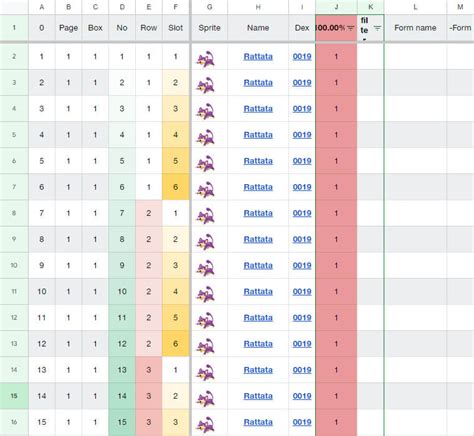Image resolution: width=474 pixels, height=436 pixels.
Task: Click the Sprite header cell
Action: pyautogui.click(x=209, y=28)
